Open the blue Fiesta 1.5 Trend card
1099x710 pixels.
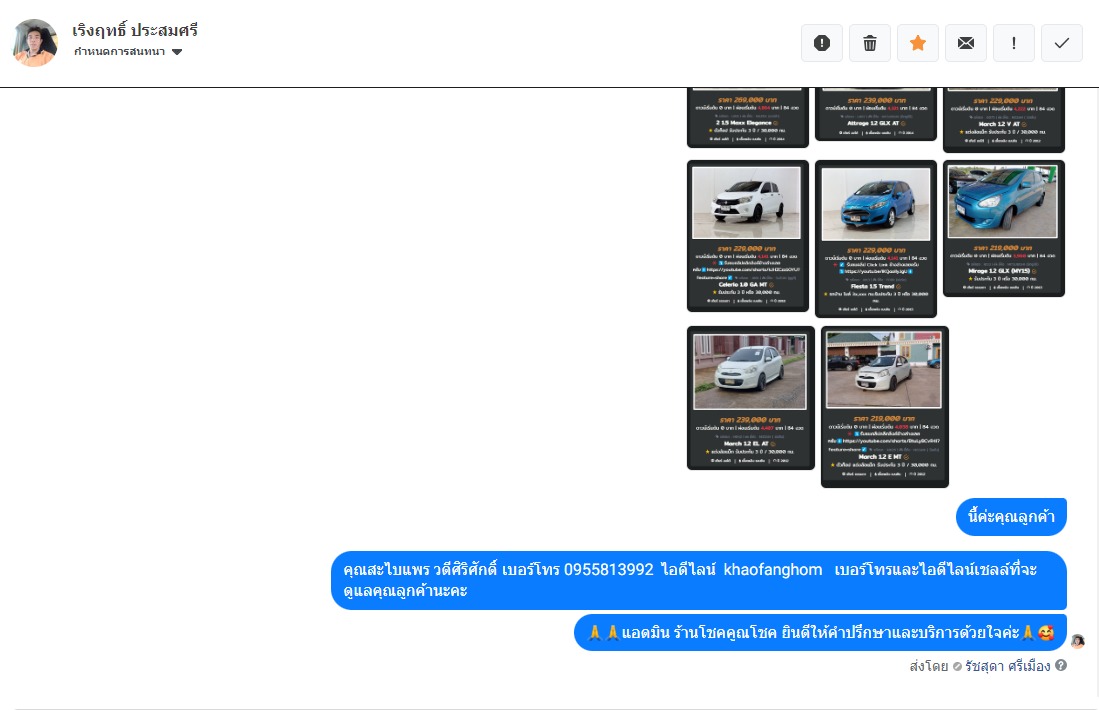point(876,239)
